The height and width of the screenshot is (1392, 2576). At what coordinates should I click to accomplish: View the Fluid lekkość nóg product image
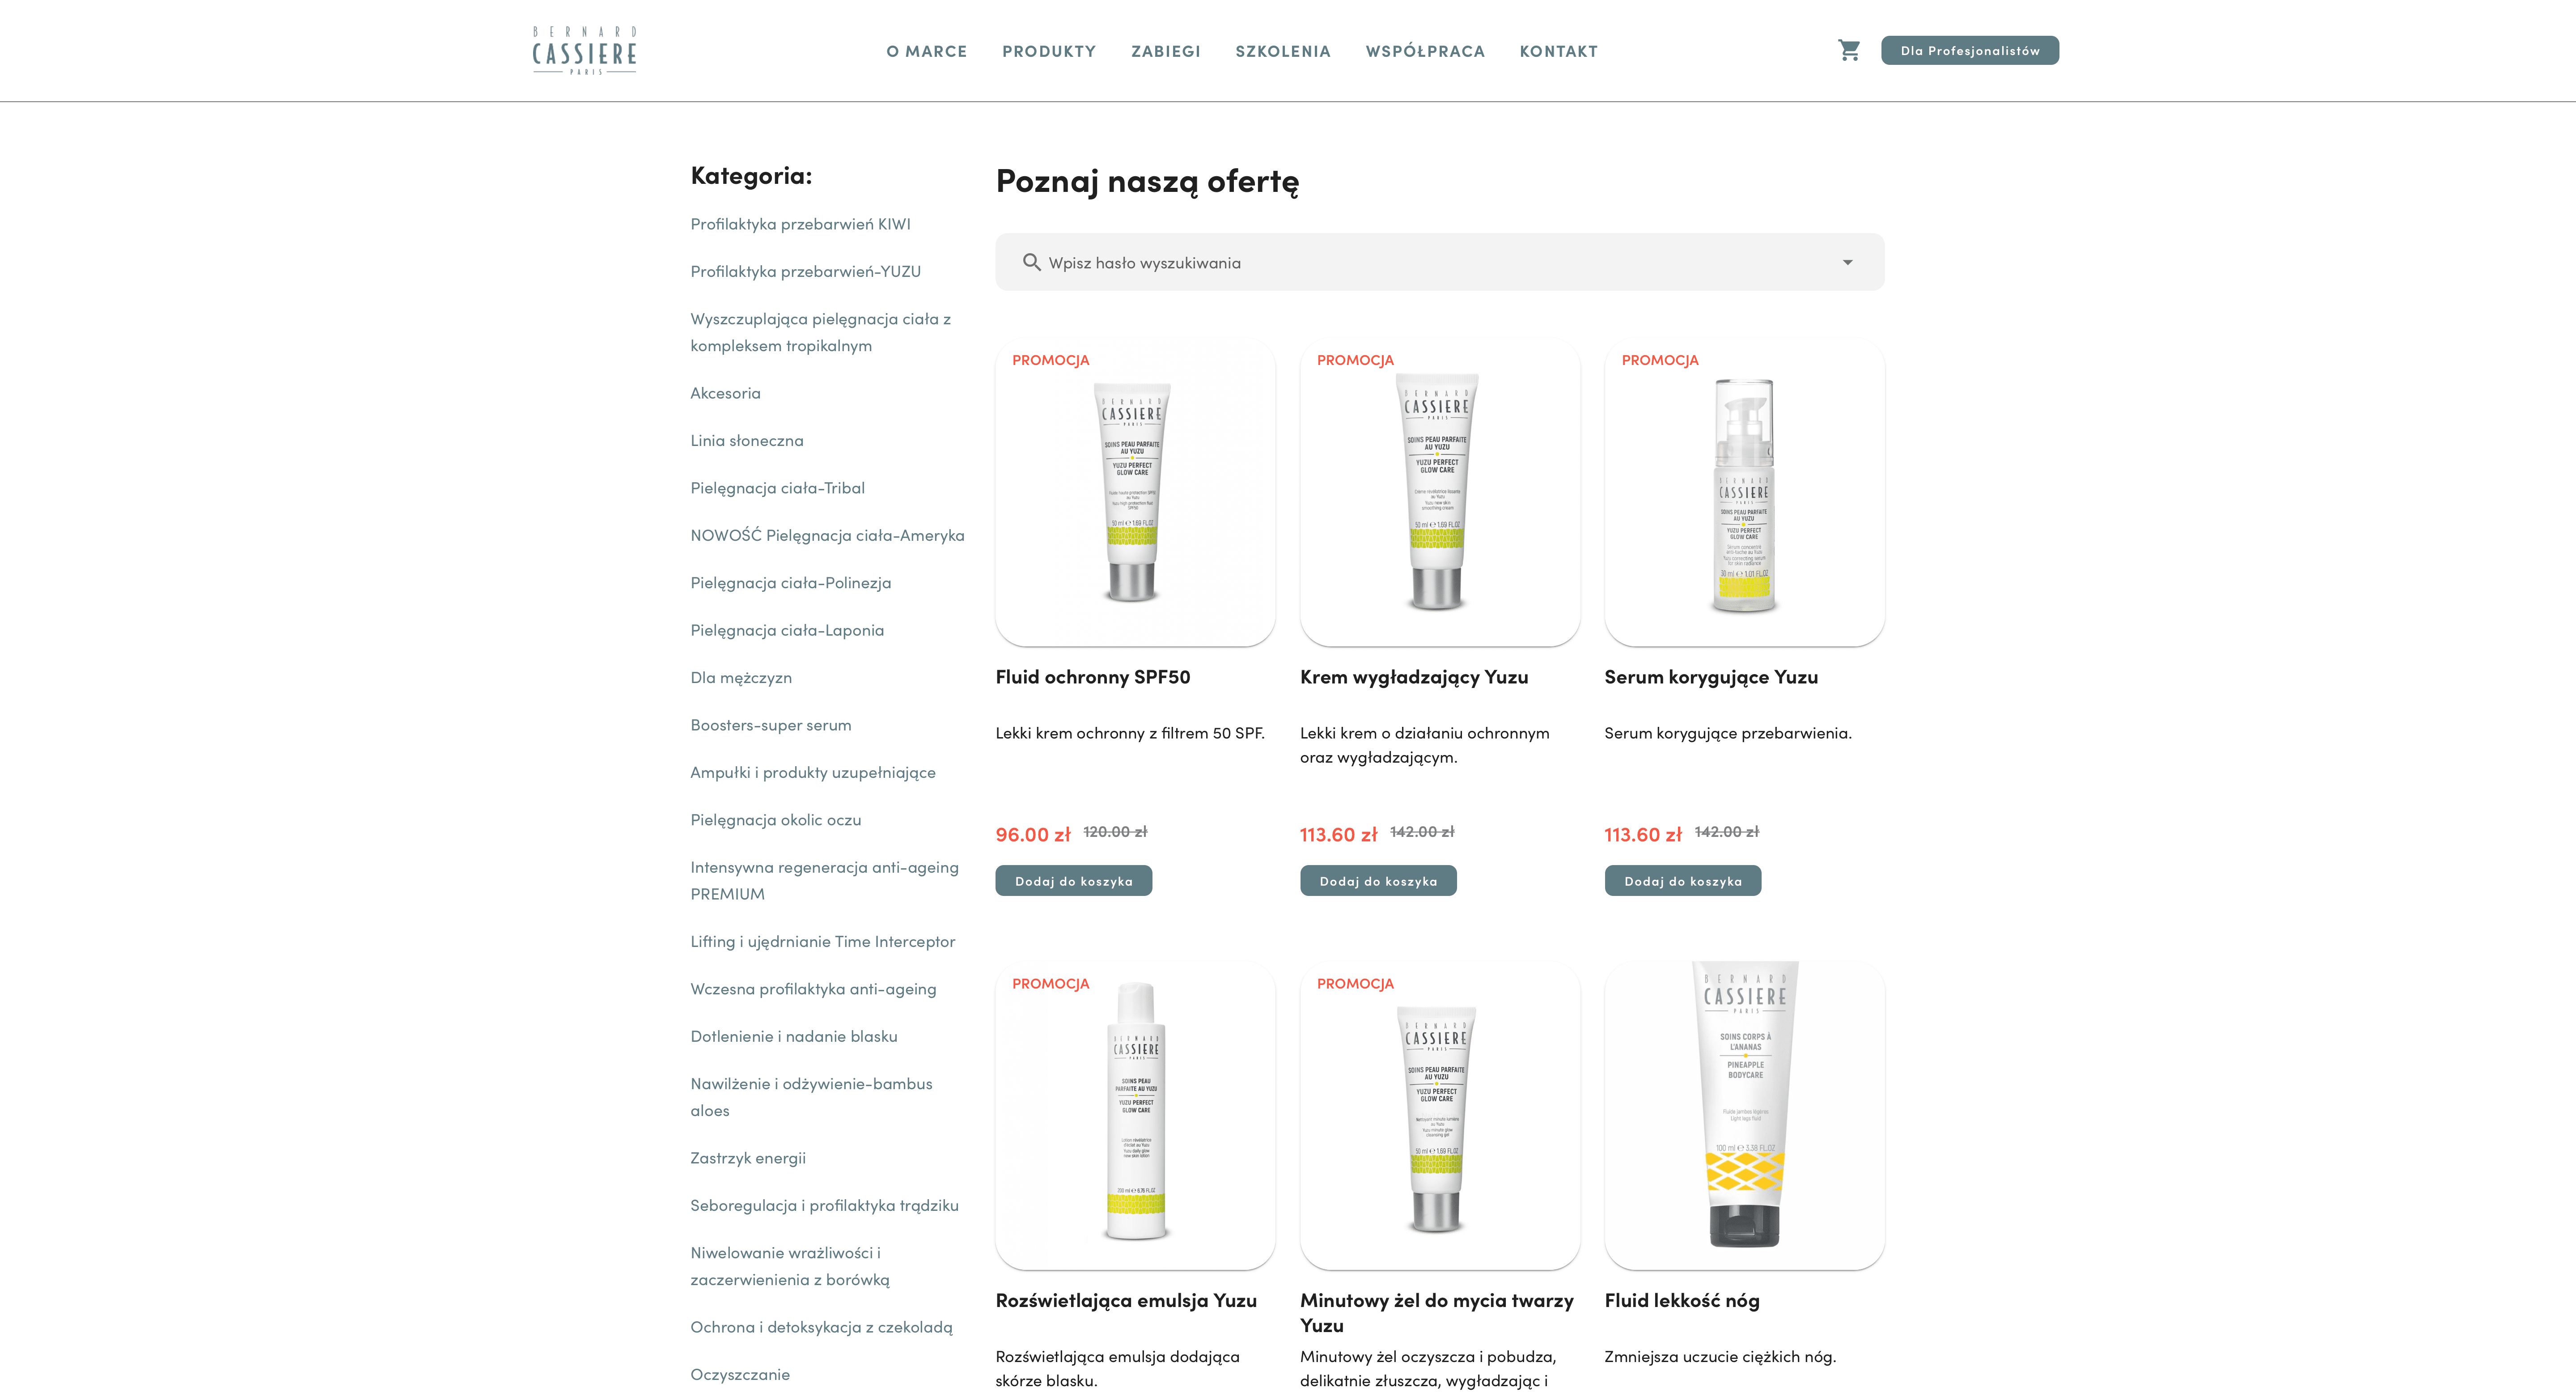click(1744, 1115)
